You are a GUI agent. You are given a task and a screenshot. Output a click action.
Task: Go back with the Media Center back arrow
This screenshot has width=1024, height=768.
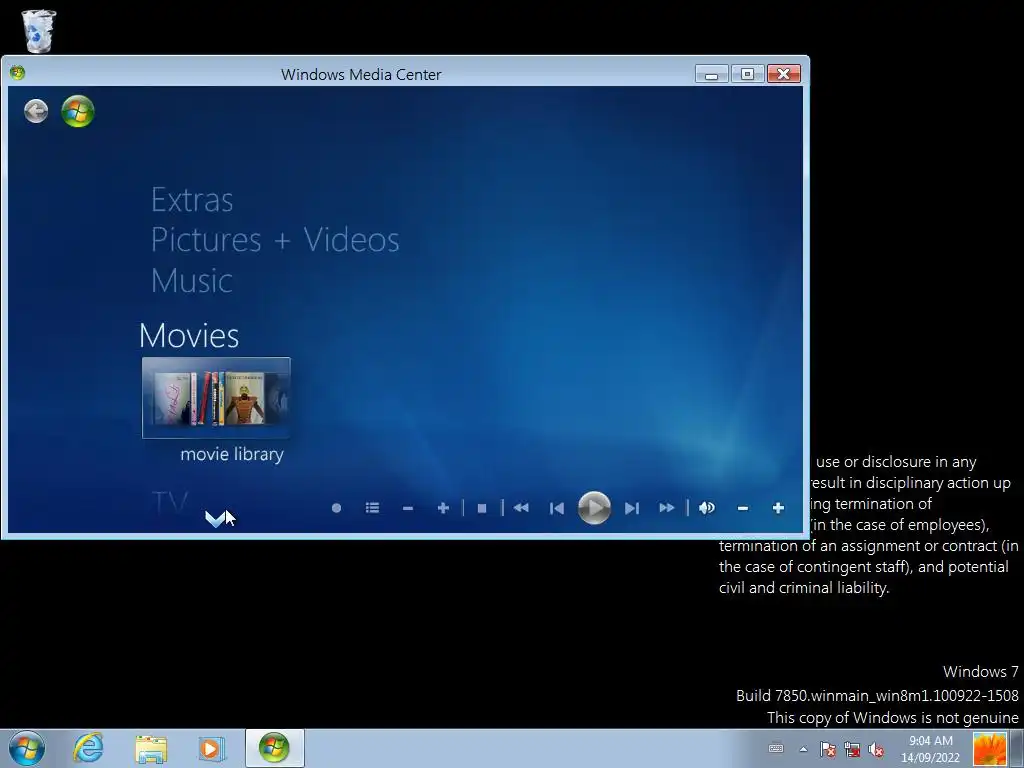pyautogui.click(x=36, y=111)
